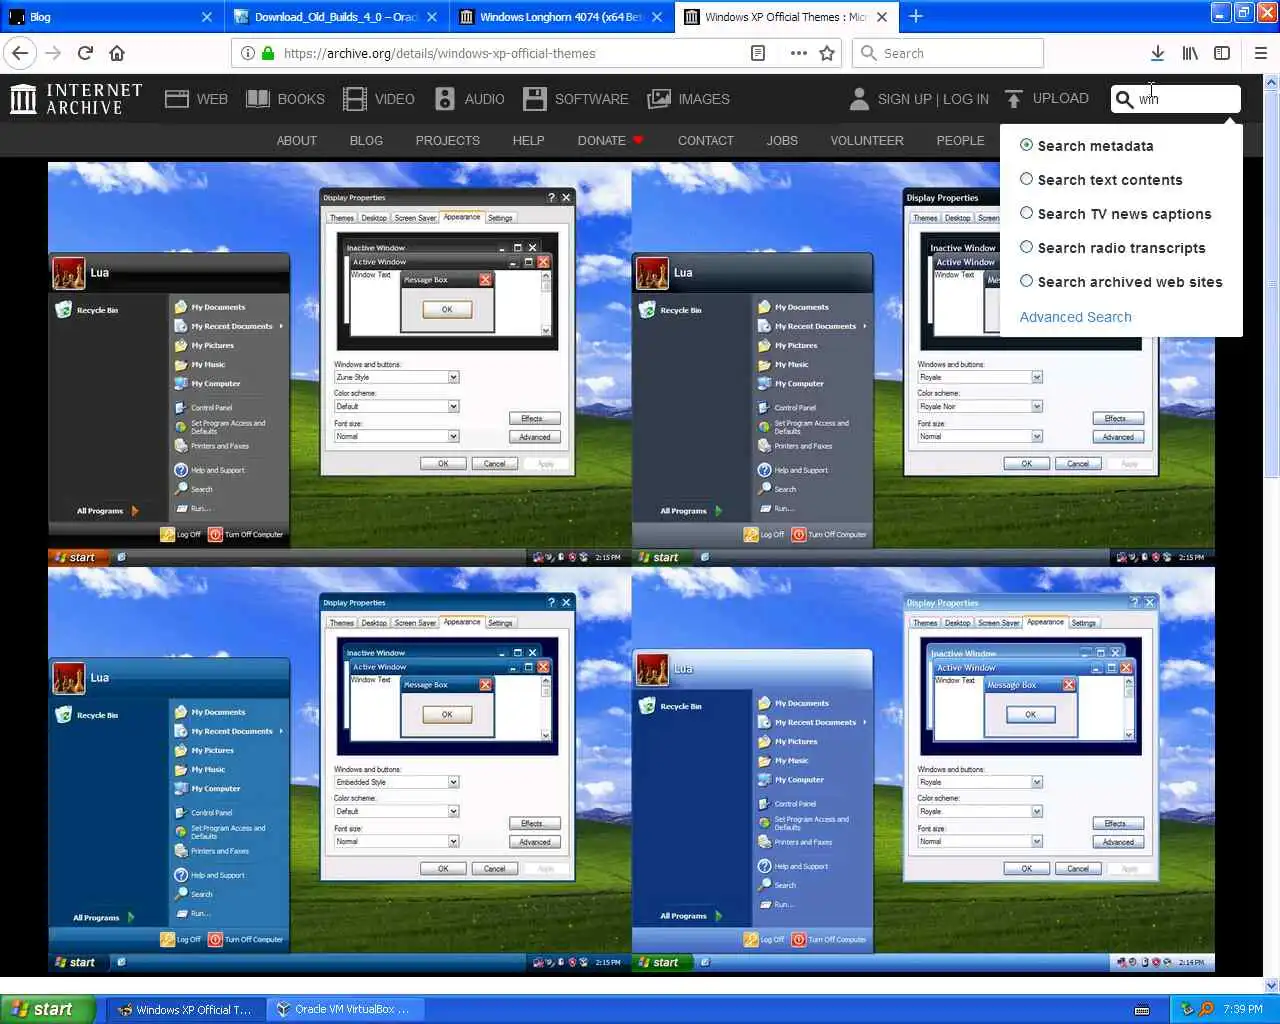Click the Internet Archive logo
The height and width of the screenshot is (1024, 1280).
pyautogui.click(x=76, y=99)
